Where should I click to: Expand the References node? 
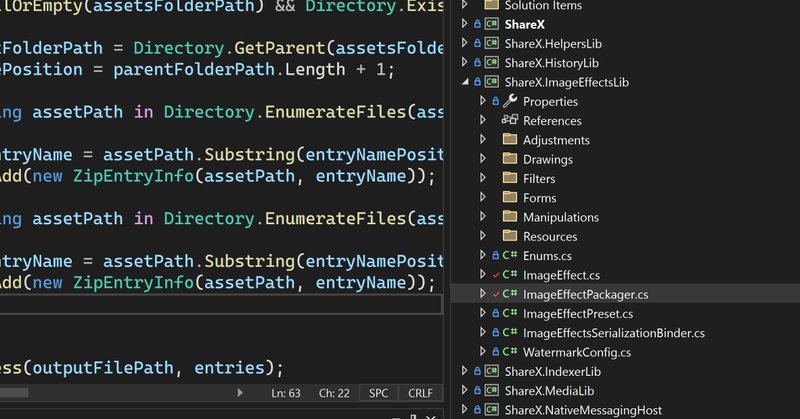click(x=483, y=120)
